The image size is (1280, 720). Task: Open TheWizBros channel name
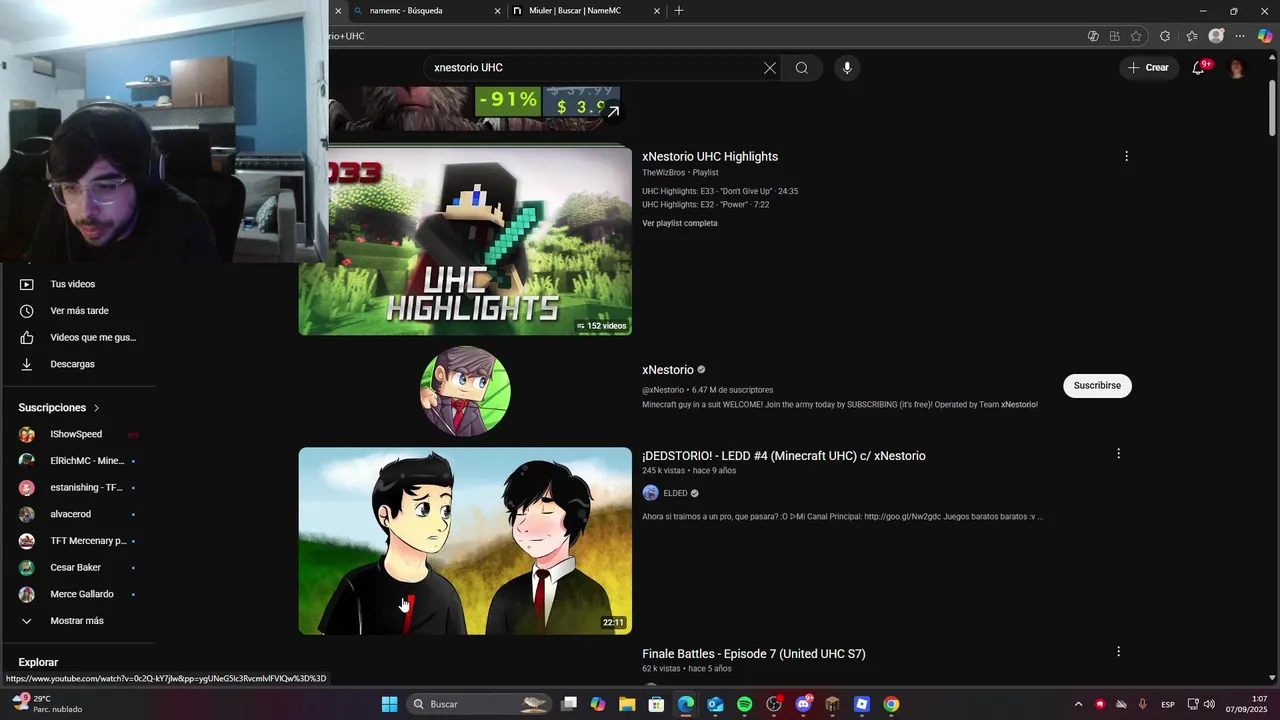pos(664,173)
